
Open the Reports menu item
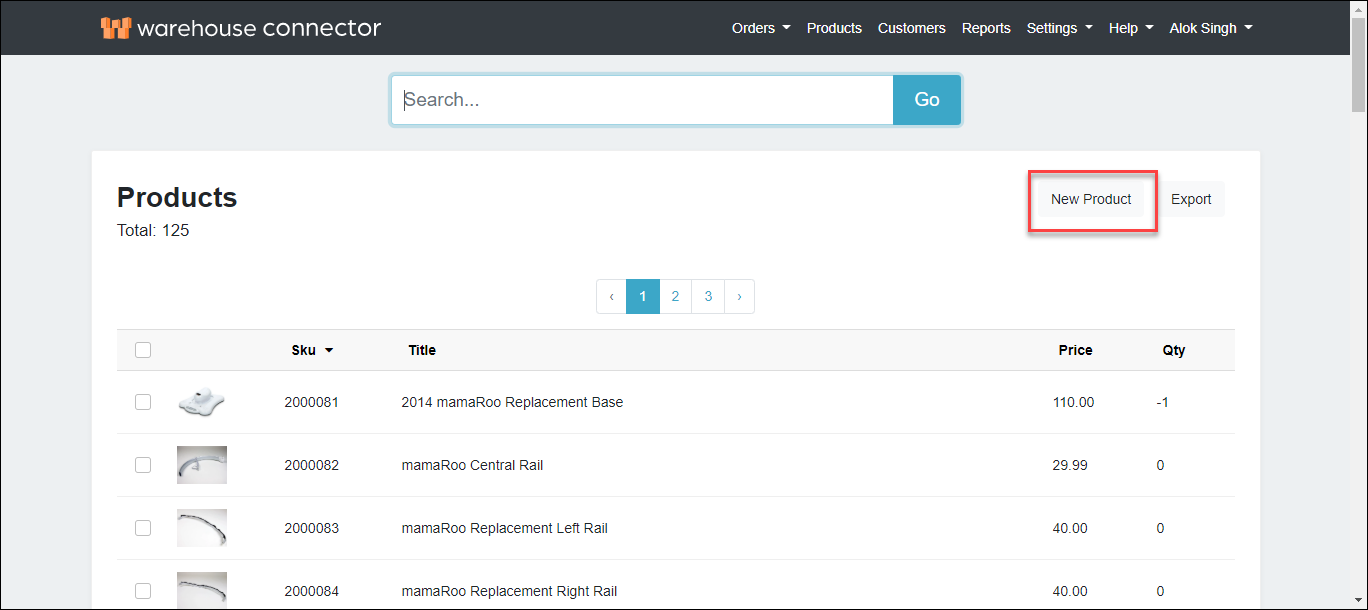[986, 28]
